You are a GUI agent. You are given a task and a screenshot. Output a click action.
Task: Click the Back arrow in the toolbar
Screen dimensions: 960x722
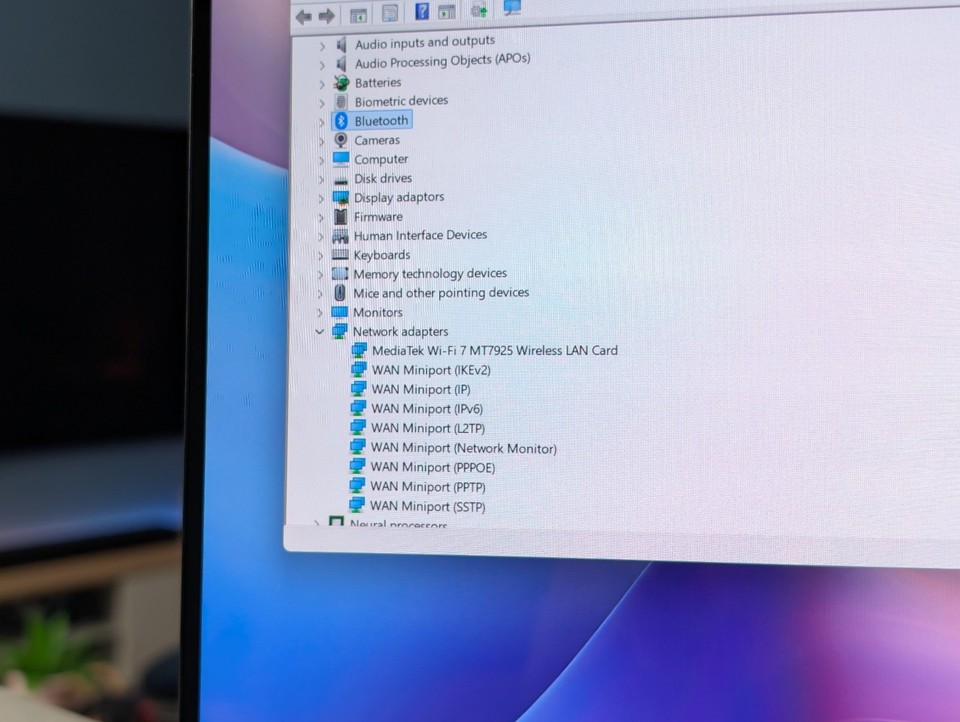coord(304,17)
